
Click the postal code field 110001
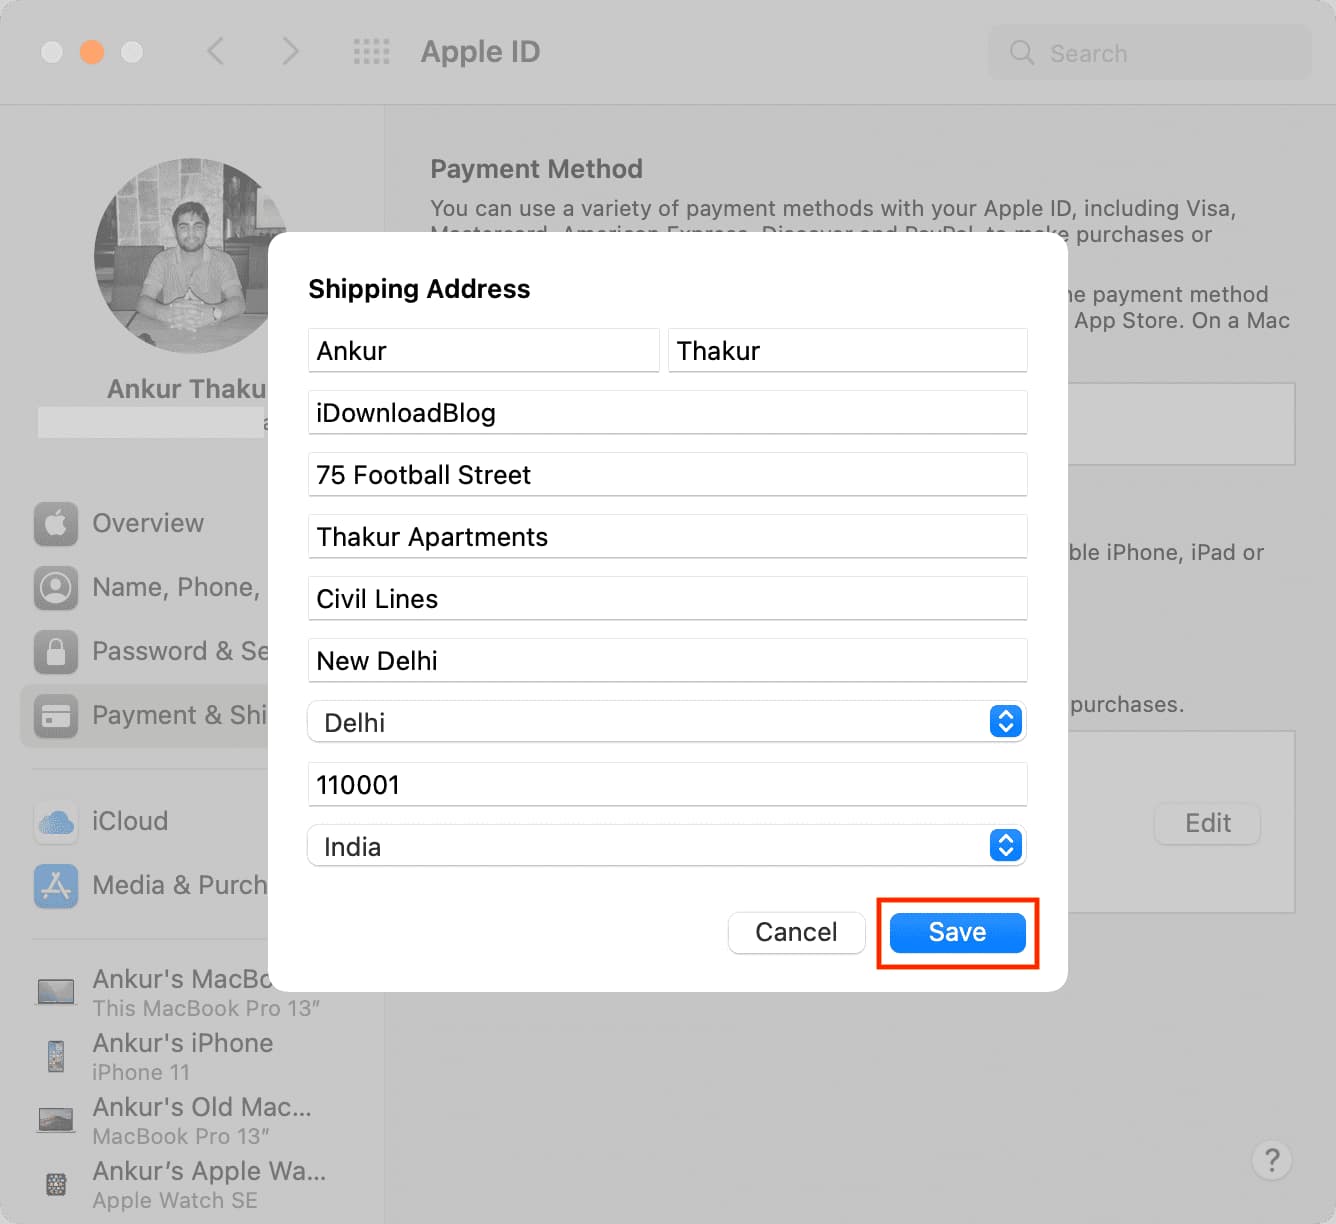point(667,785)
